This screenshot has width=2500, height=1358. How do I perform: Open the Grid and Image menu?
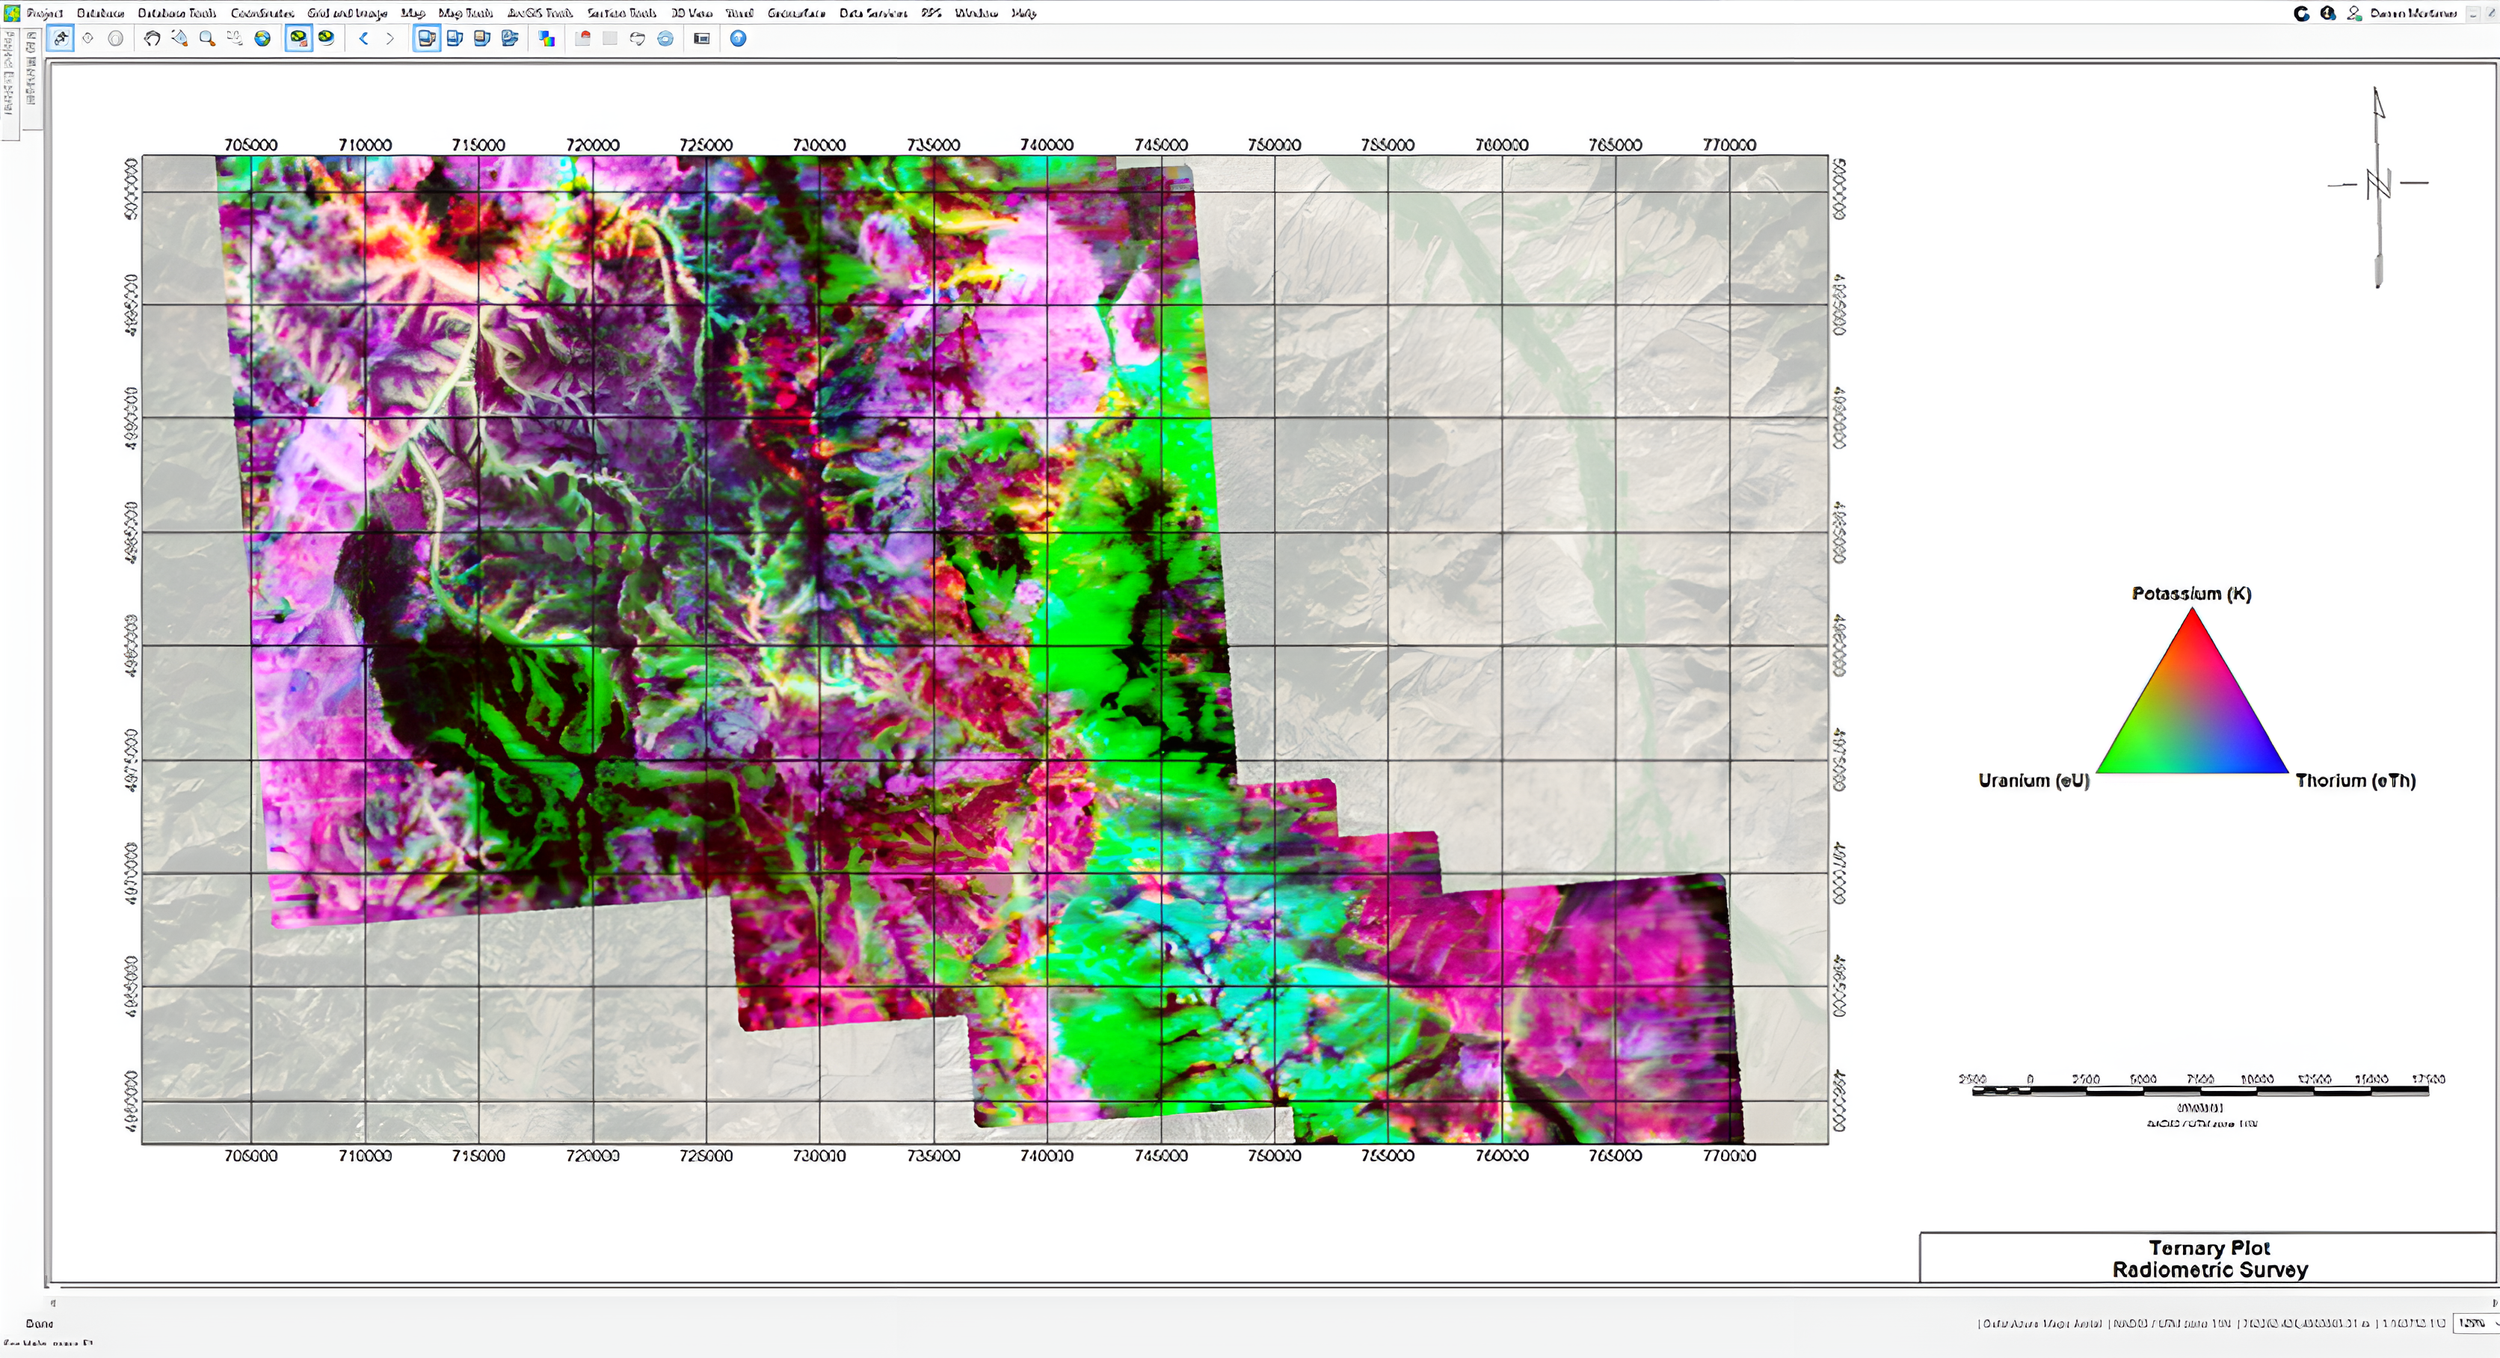(x=347, y=13)
